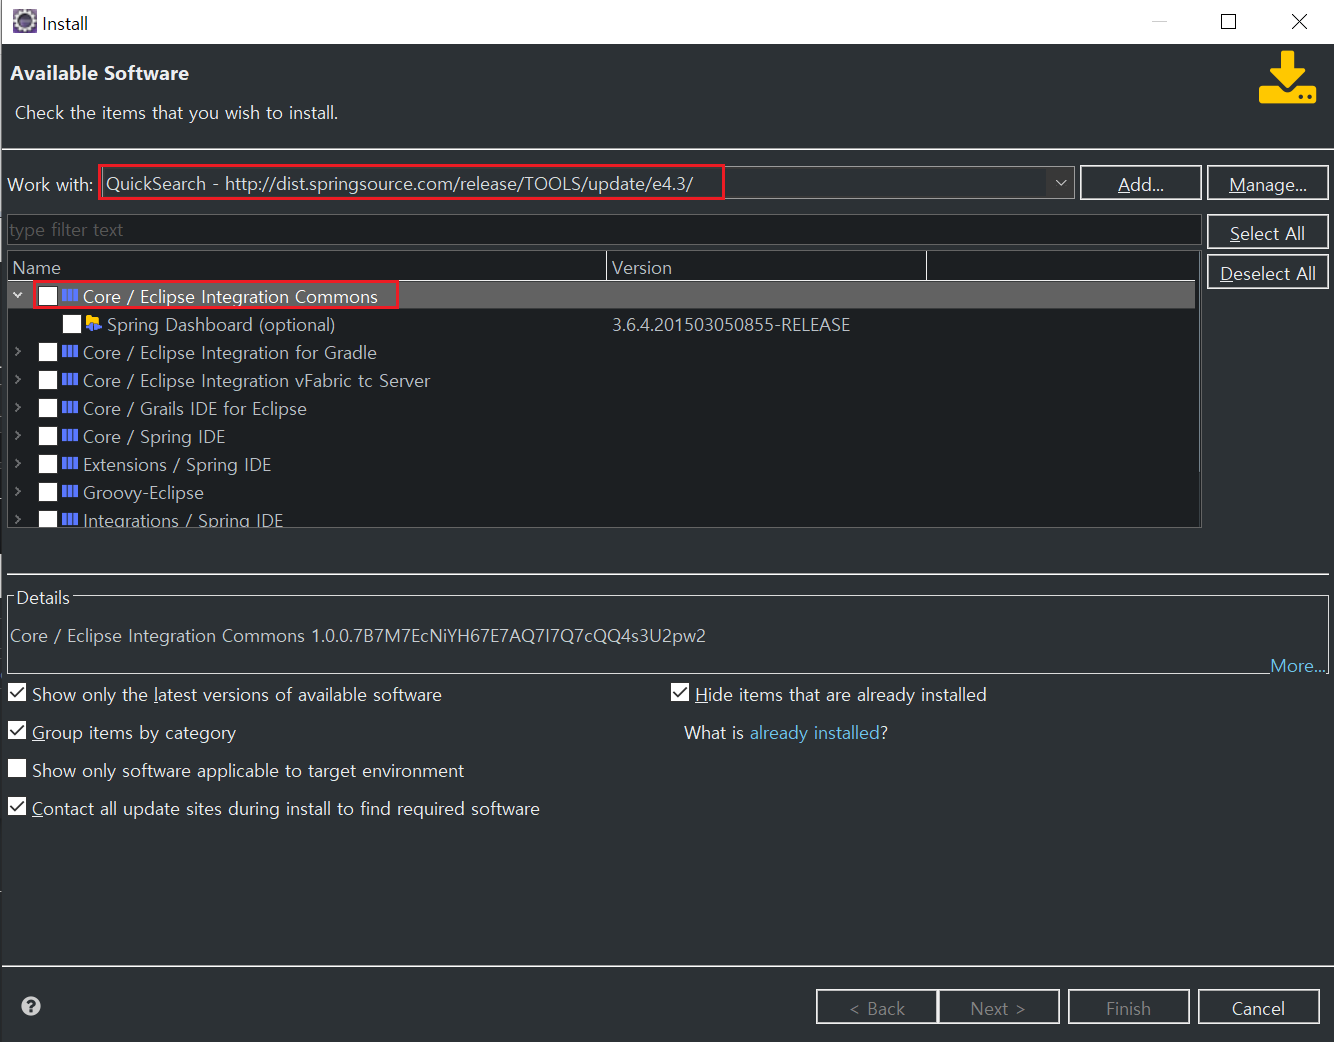
Task: Expand Core / Spring IDE node
Action: coord(18,436)
